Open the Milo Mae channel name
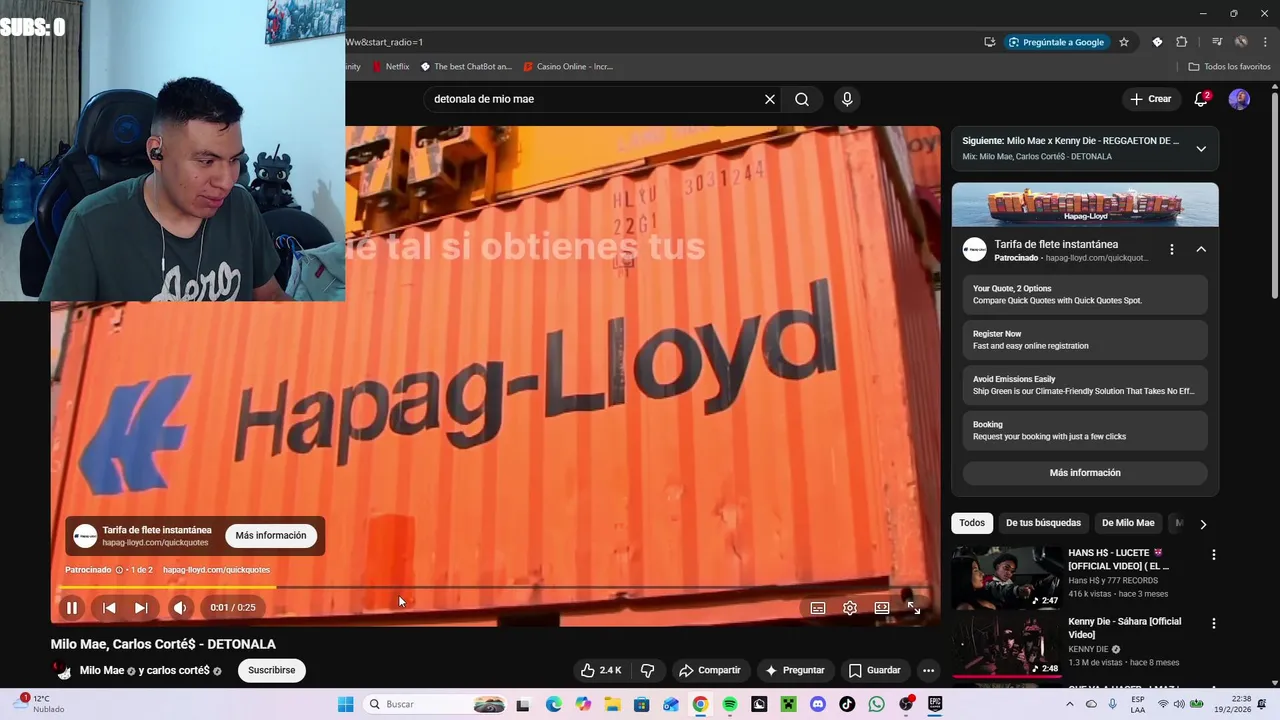 [102, 670]
